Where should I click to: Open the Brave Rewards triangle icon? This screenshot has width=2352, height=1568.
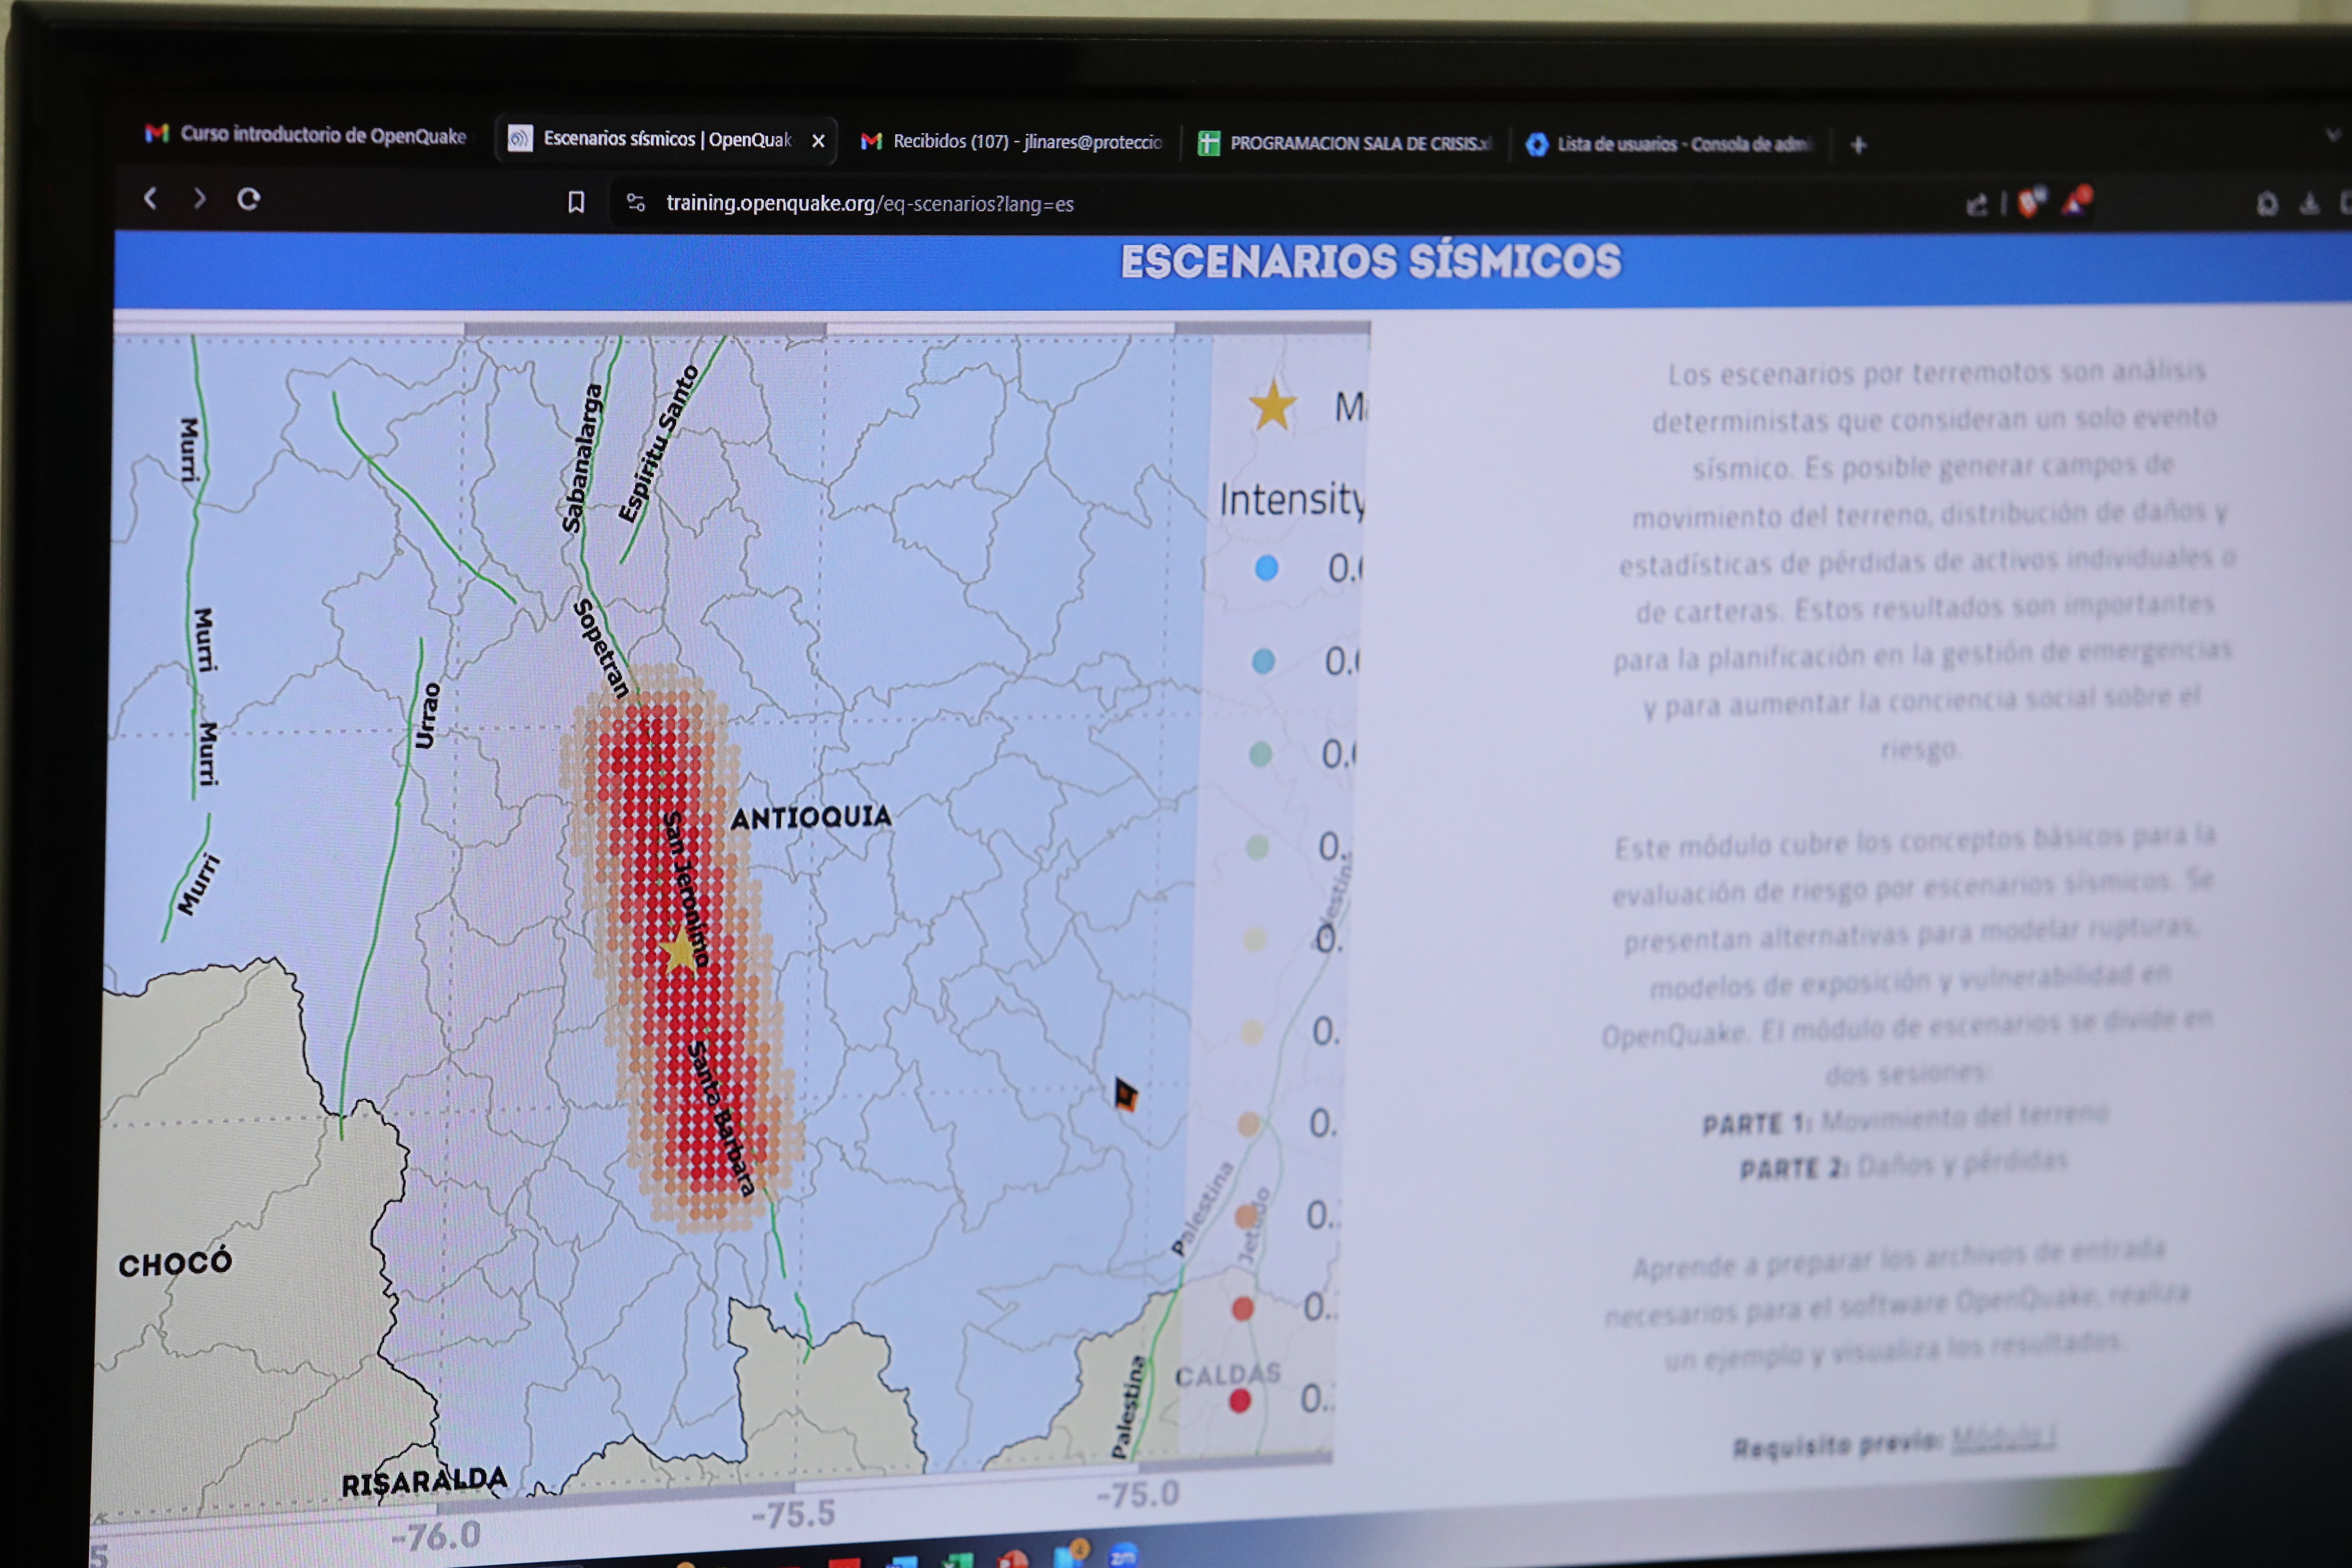pyautogui.click(x=2078, y=201)
